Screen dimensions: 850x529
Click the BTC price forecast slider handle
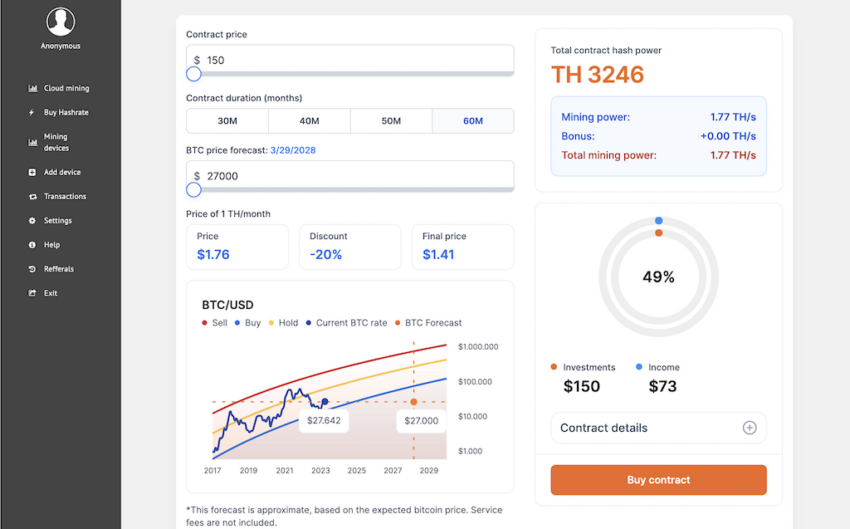[x=194, y=190]
